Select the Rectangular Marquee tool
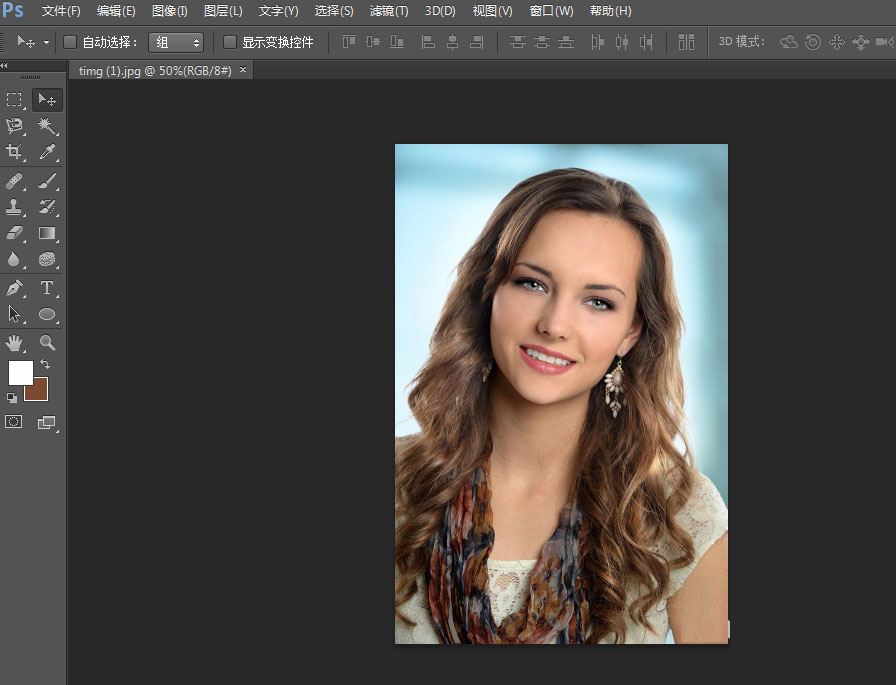896x685 pixels. click(x=15, y=100)
